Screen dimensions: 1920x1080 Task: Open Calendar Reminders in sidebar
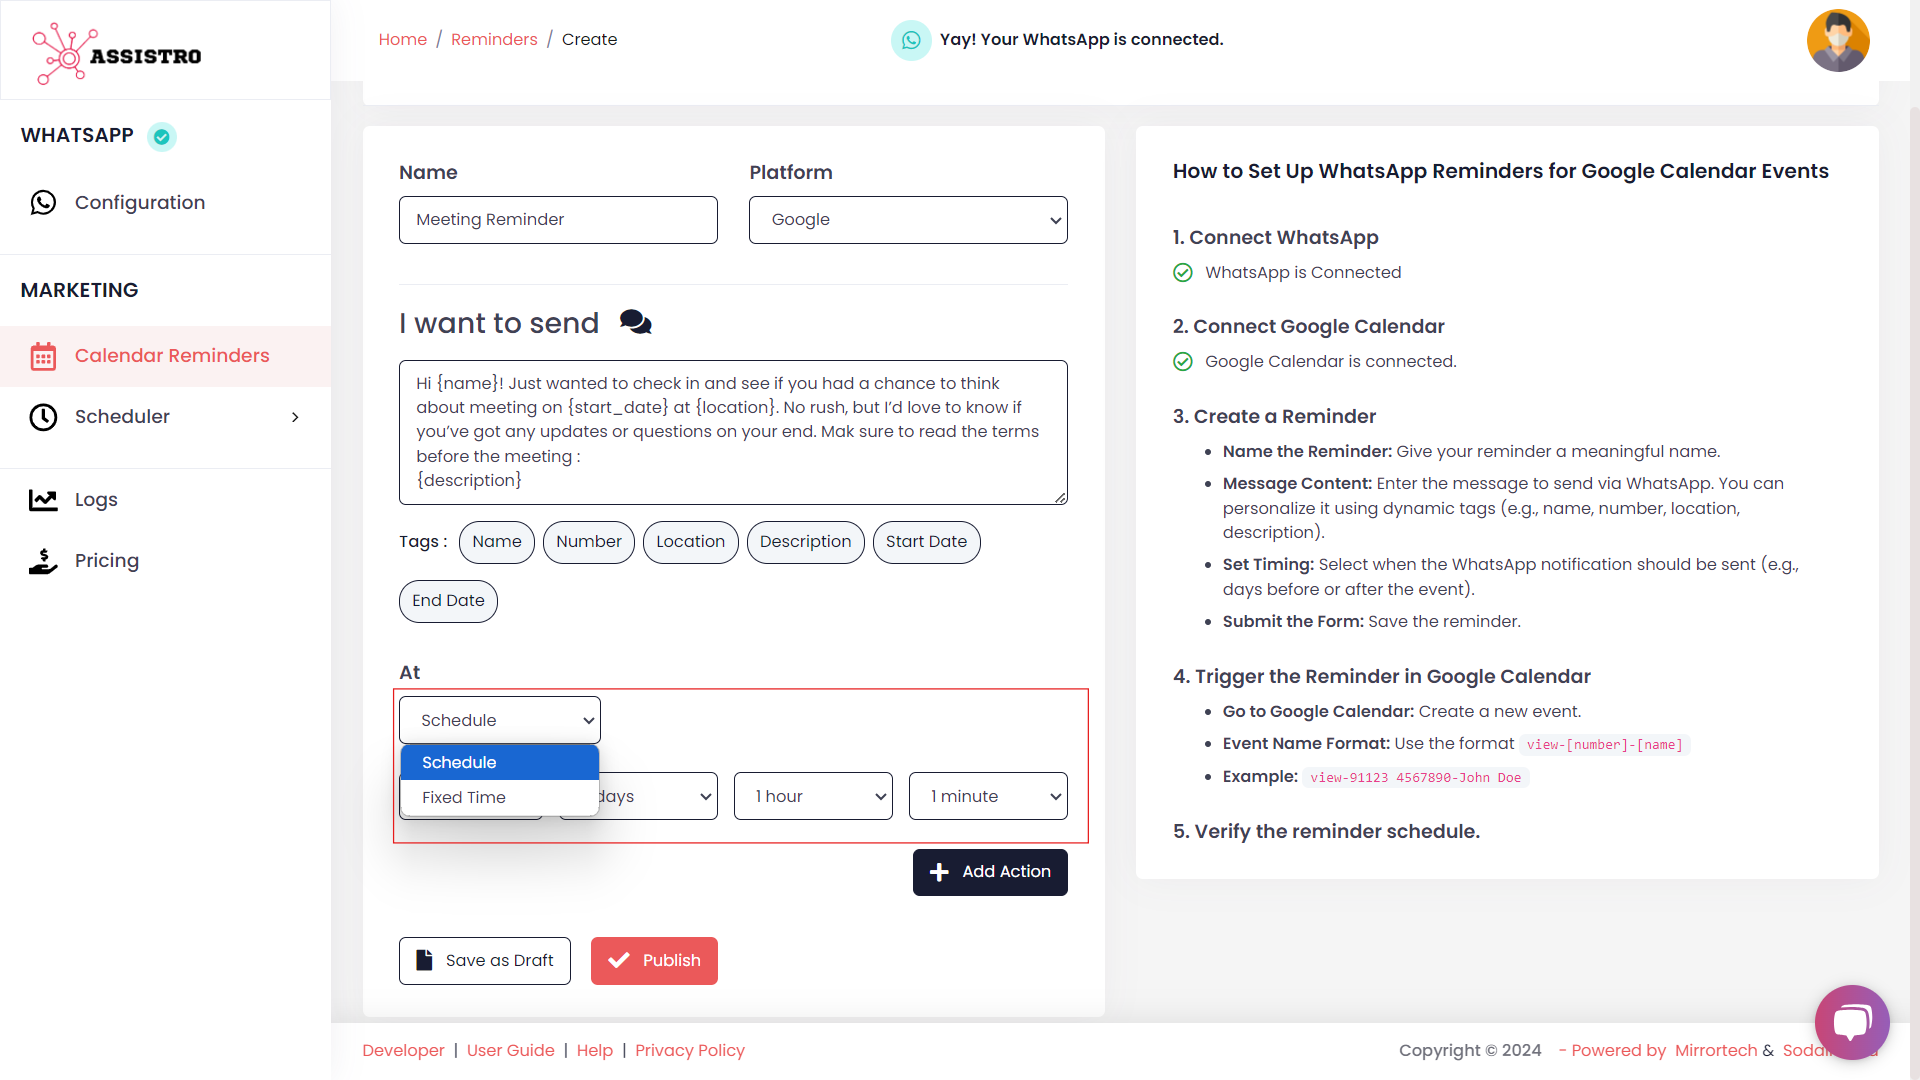[x=172, y=356]
